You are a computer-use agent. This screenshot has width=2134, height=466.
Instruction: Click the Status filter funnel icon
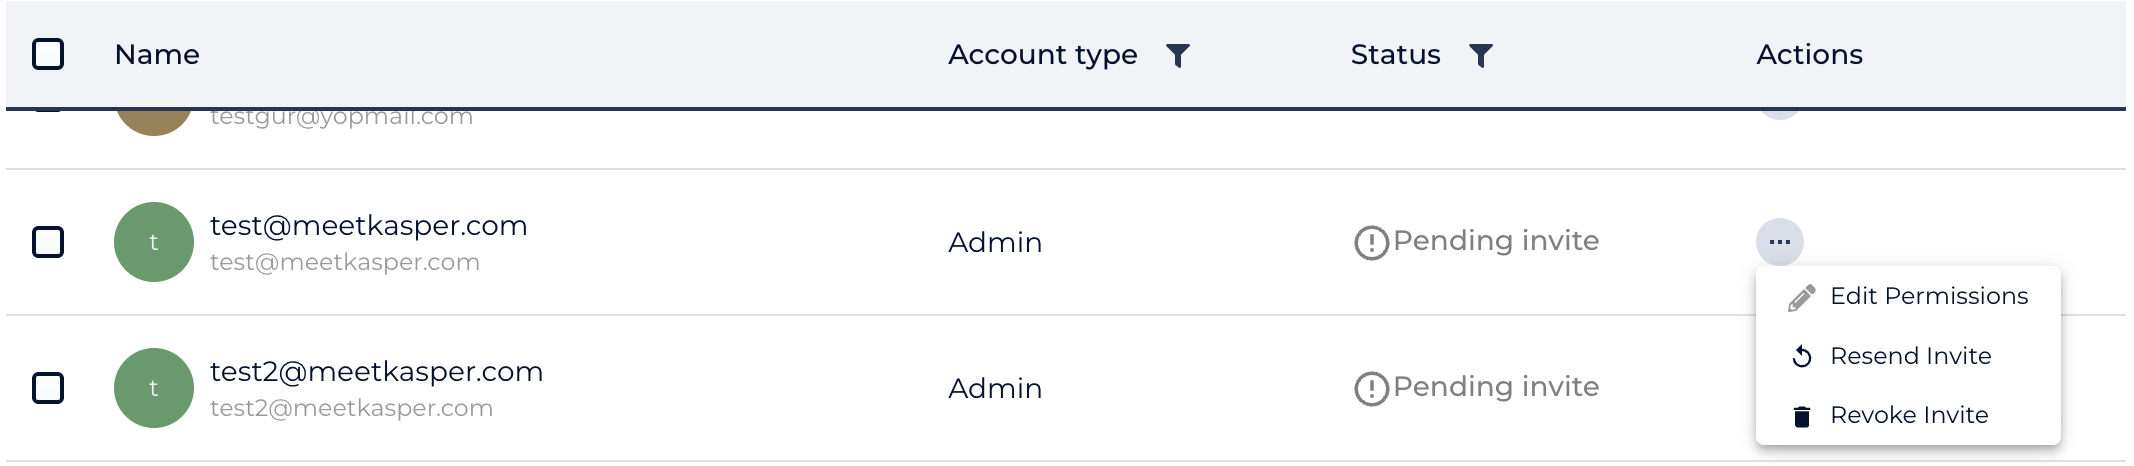pos(1481,56)
